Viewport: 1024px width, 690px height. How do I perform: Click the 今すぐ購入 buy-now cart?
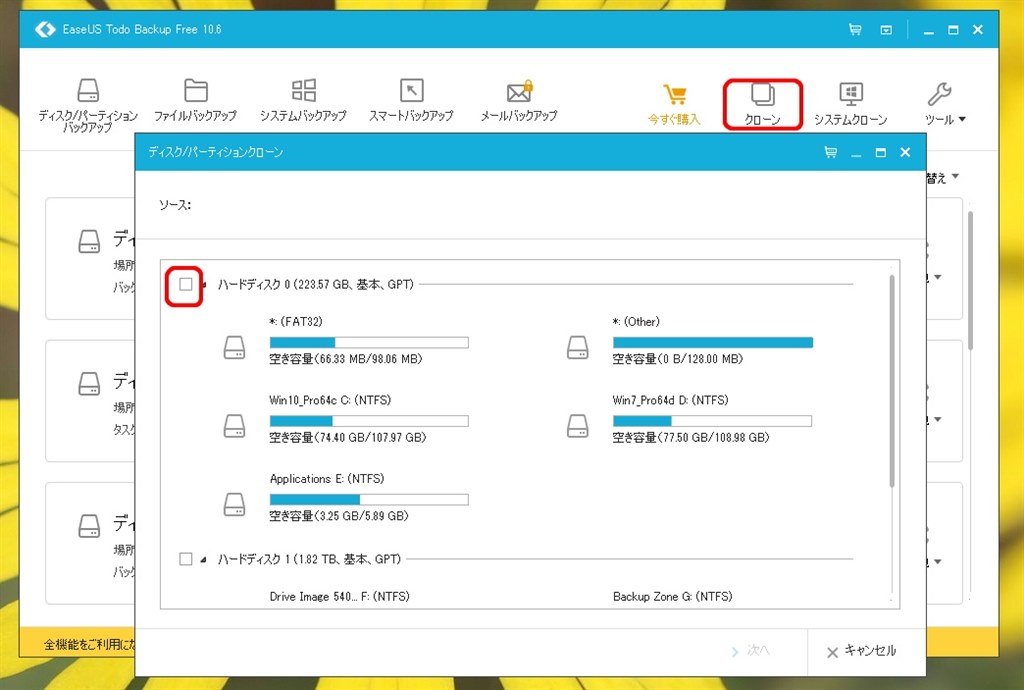(674, 104)
